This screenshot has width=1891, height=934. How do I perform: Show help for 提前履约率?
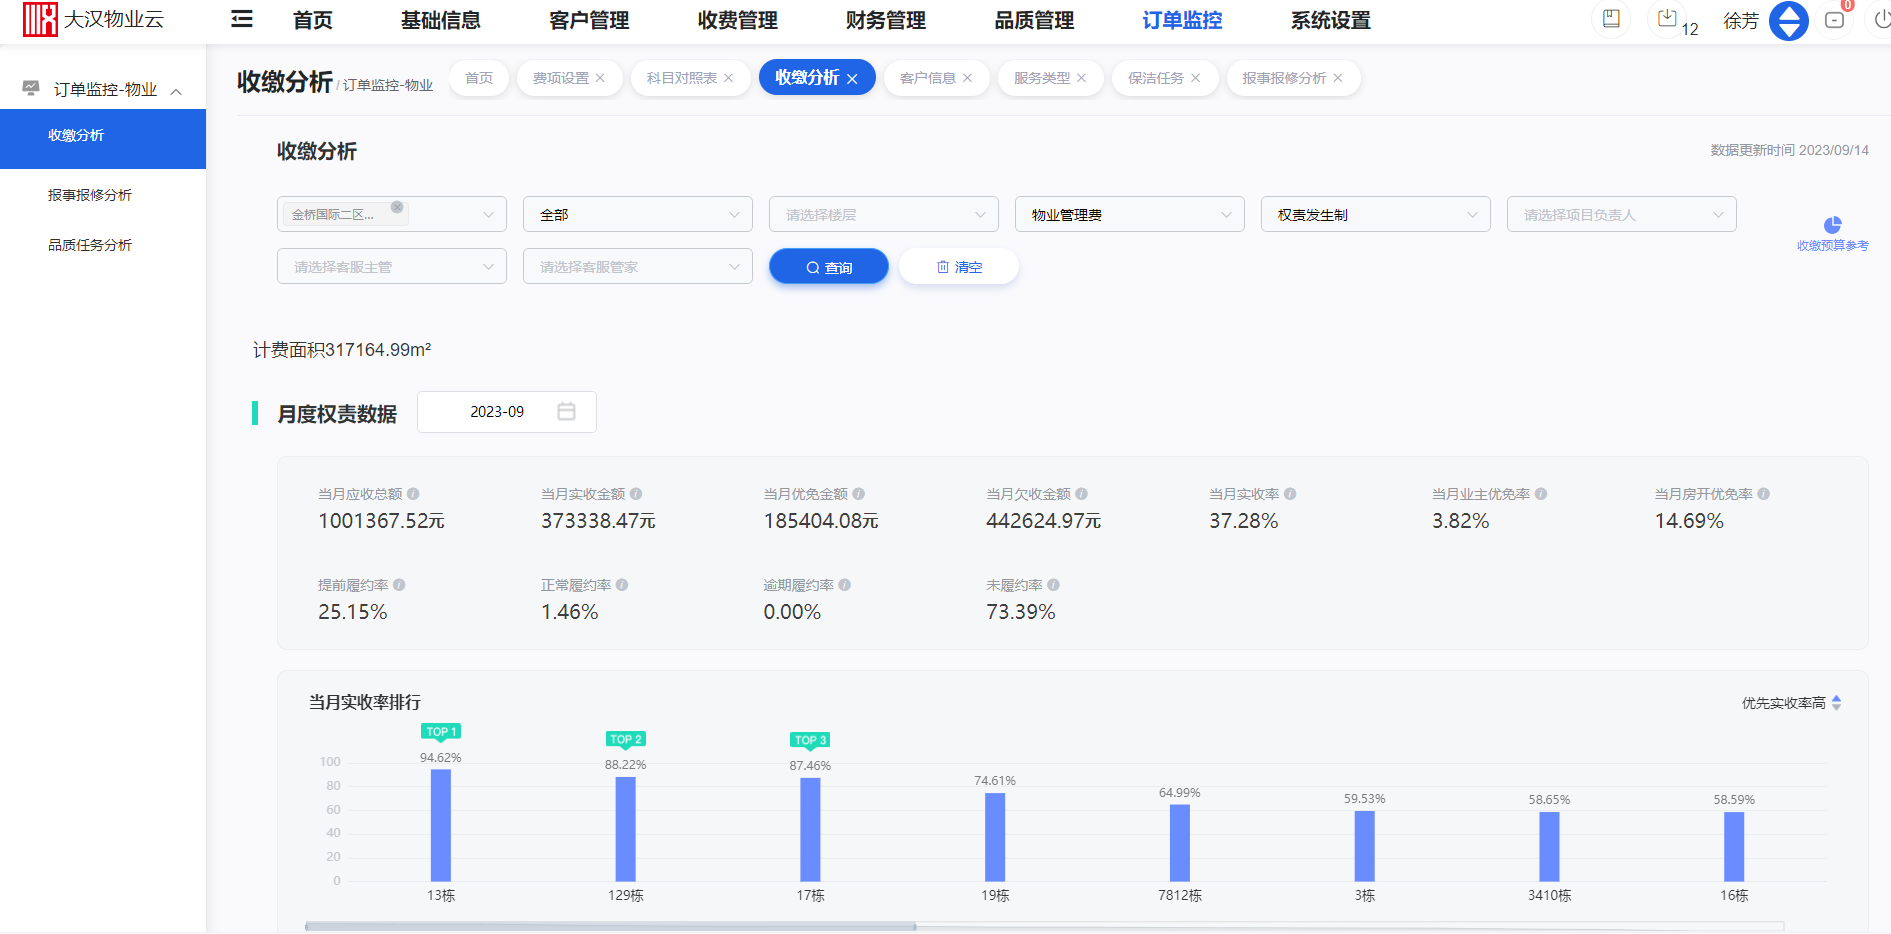click(x=399, y=585)
